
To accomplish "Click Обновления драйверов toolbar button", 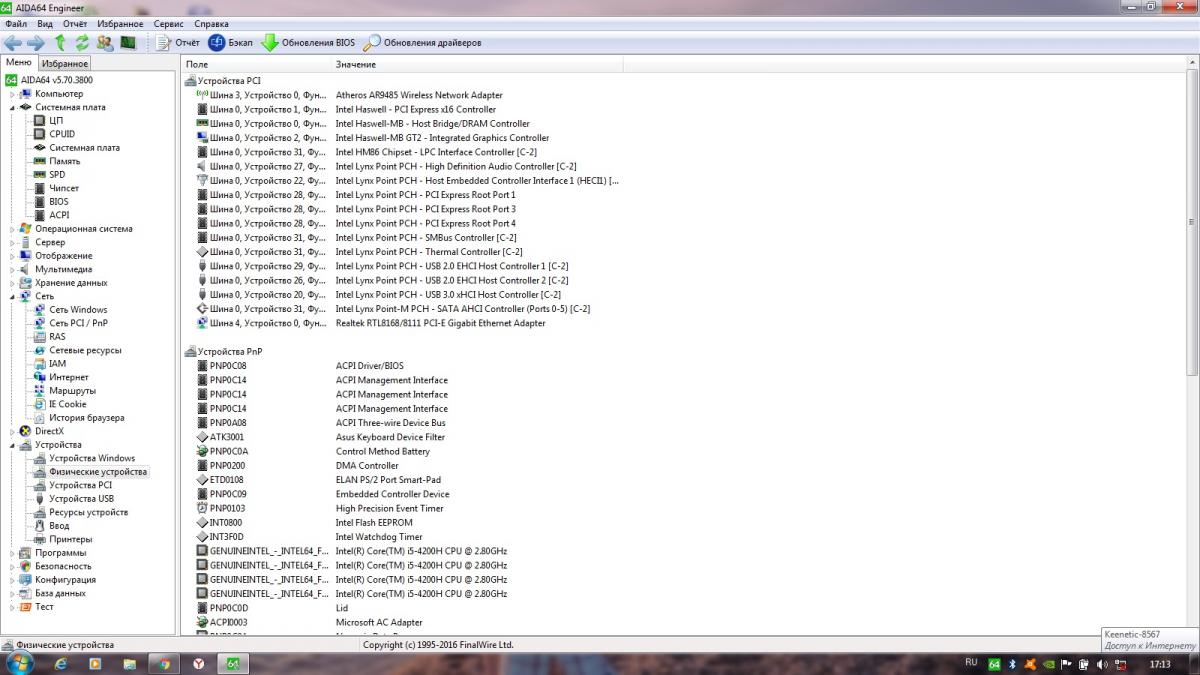I will point(422,43).
